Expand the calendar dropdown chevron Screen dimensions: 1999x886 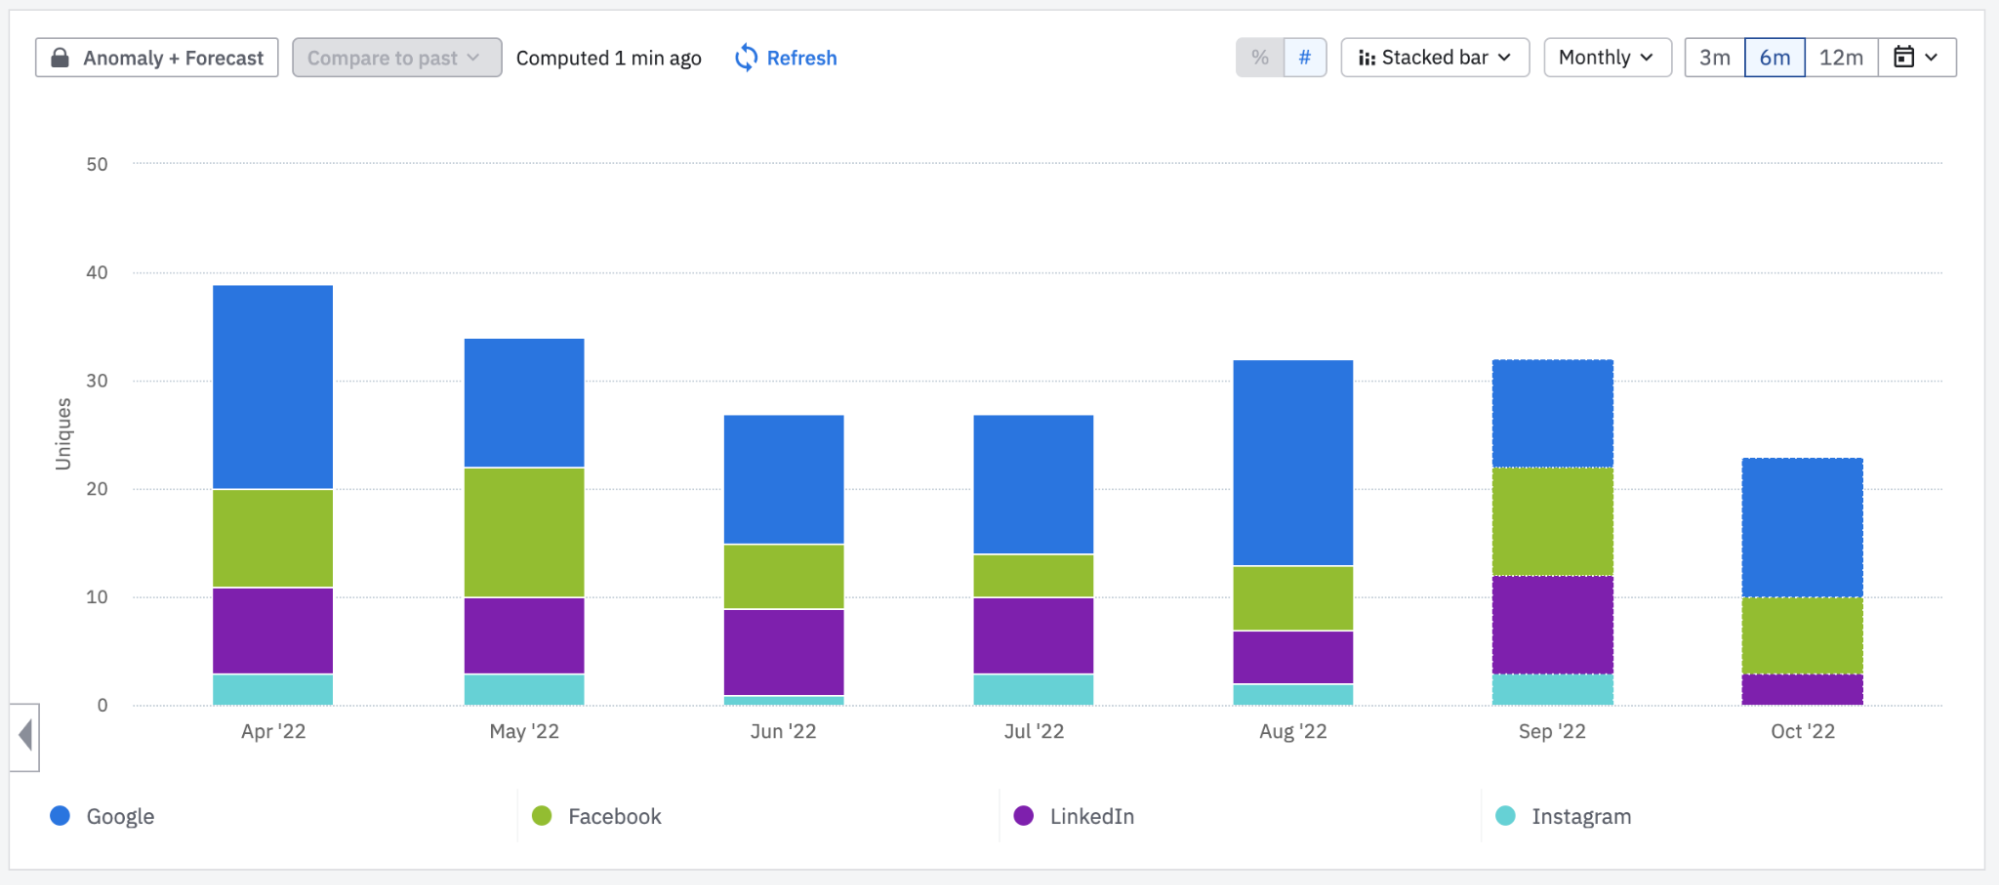coord(1932,57)
